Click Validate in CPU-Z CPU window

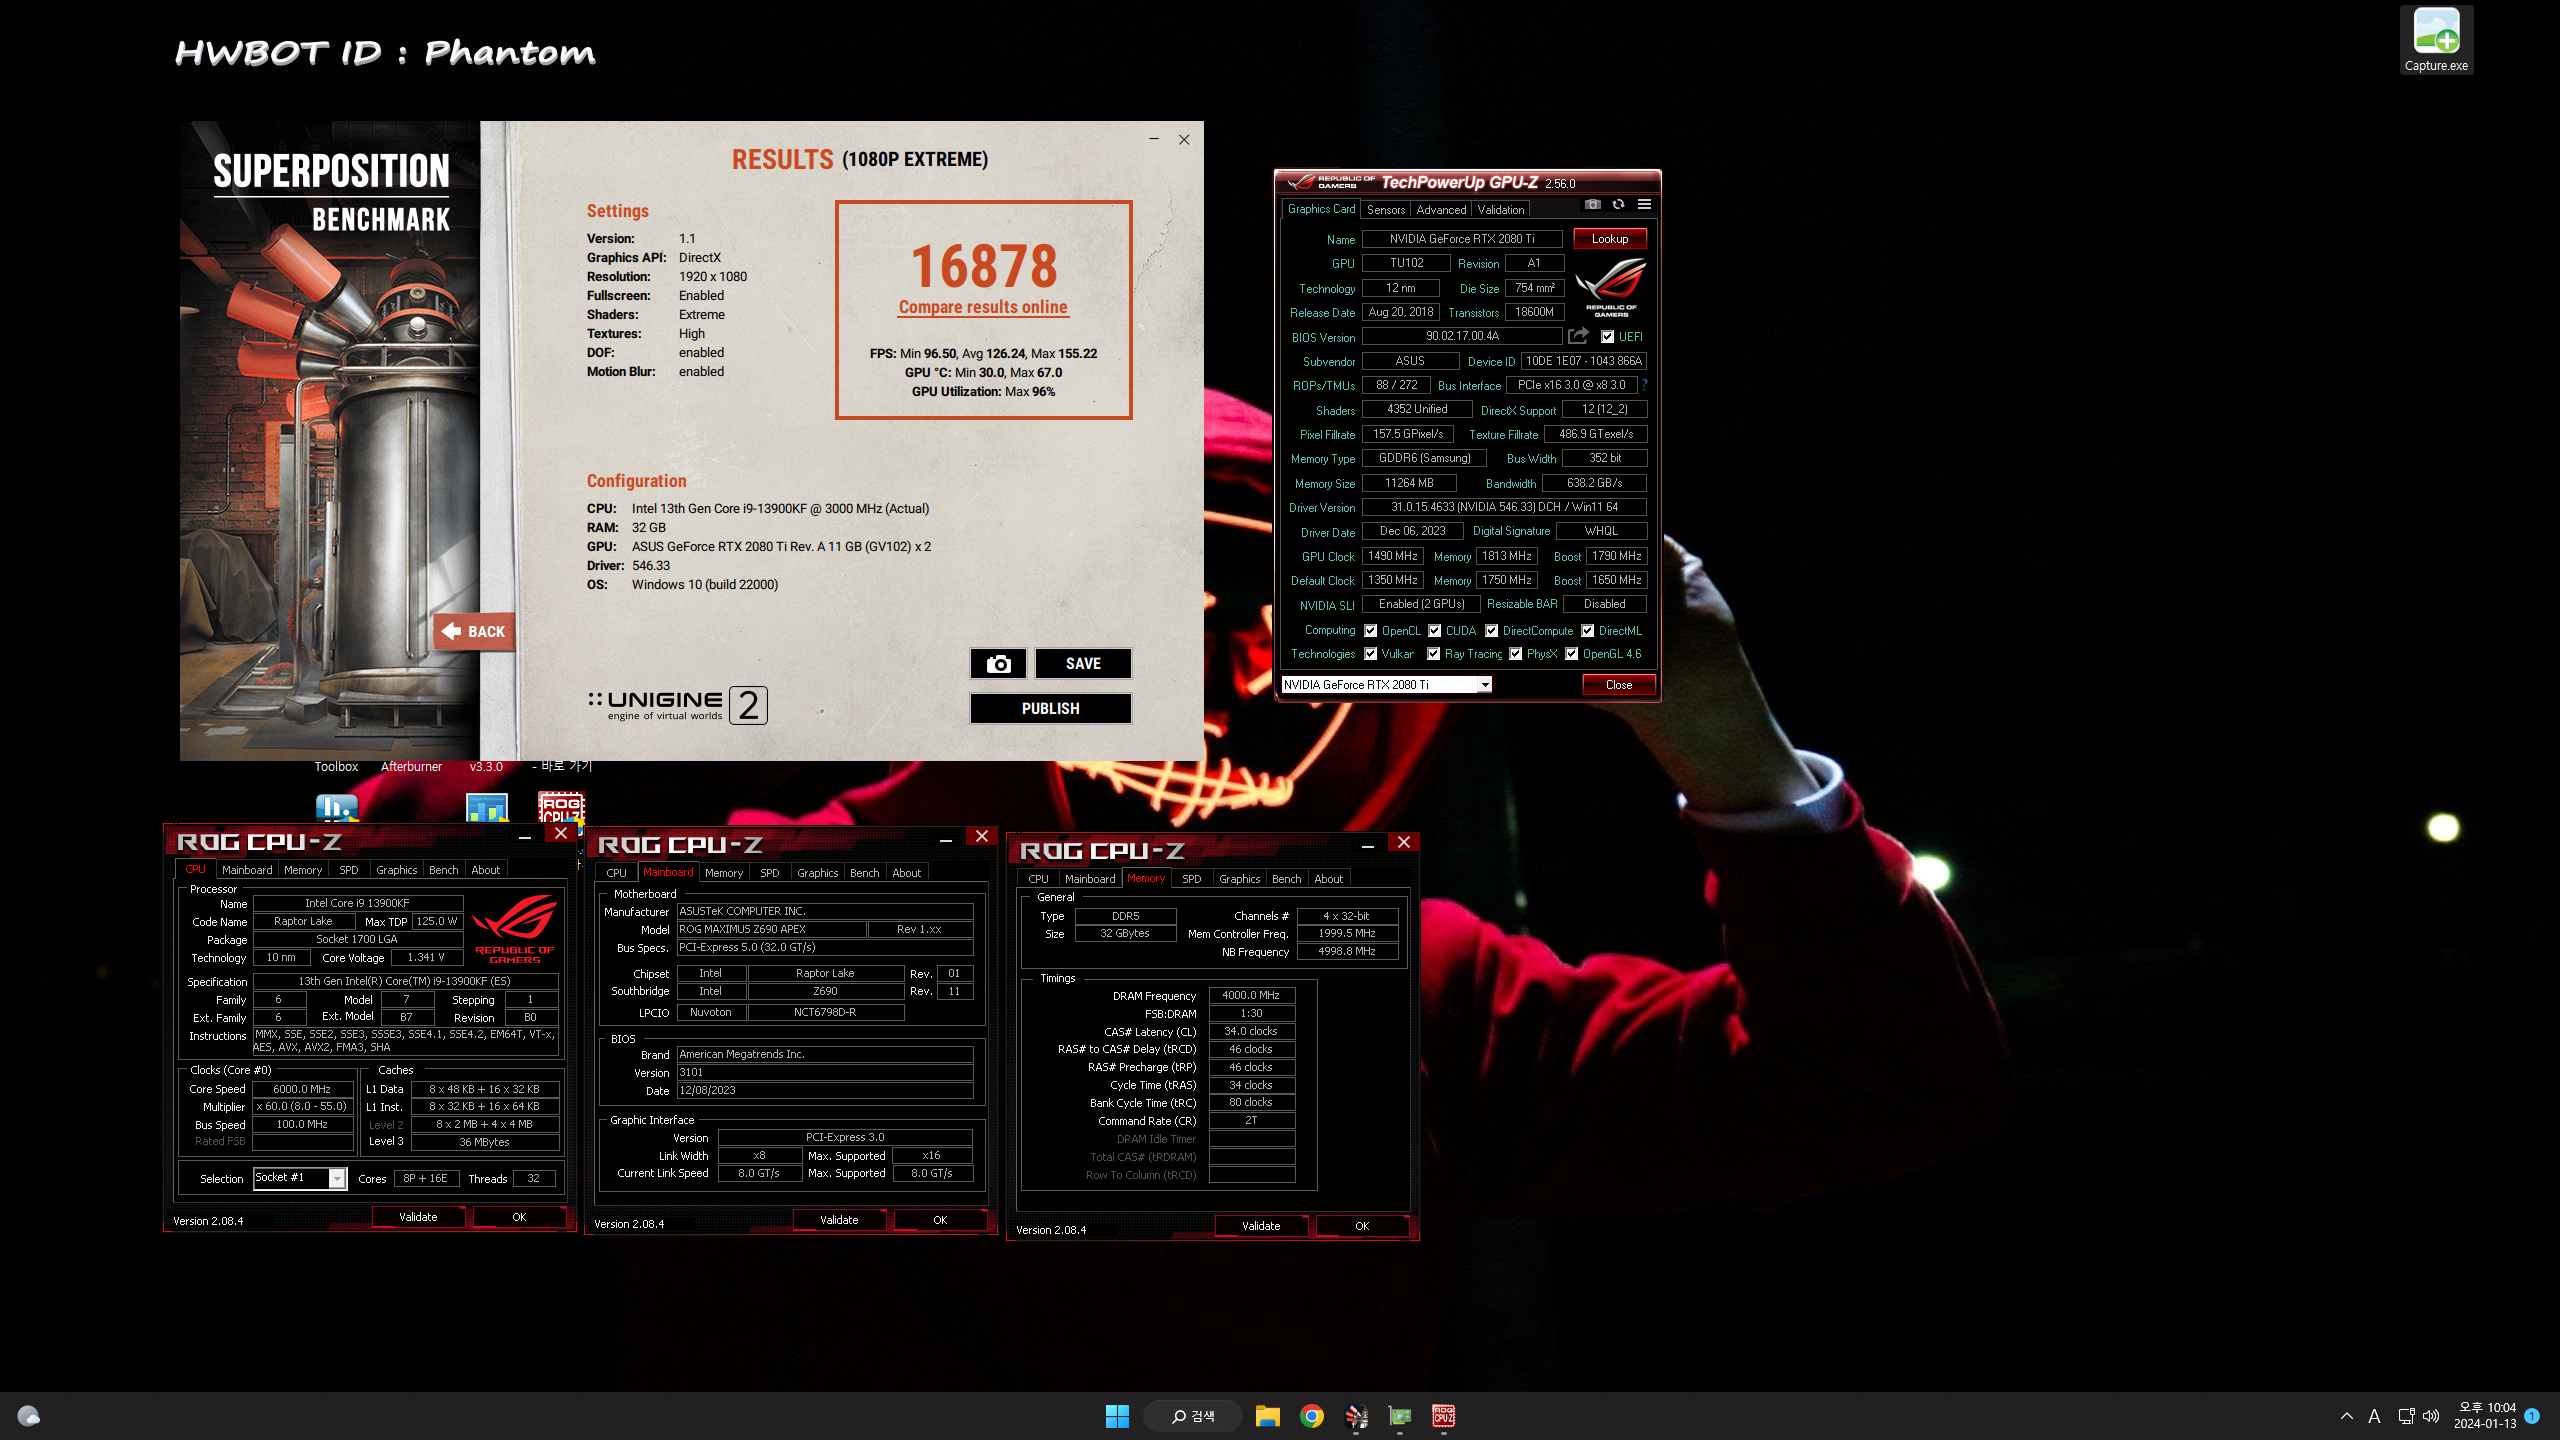418,1217
